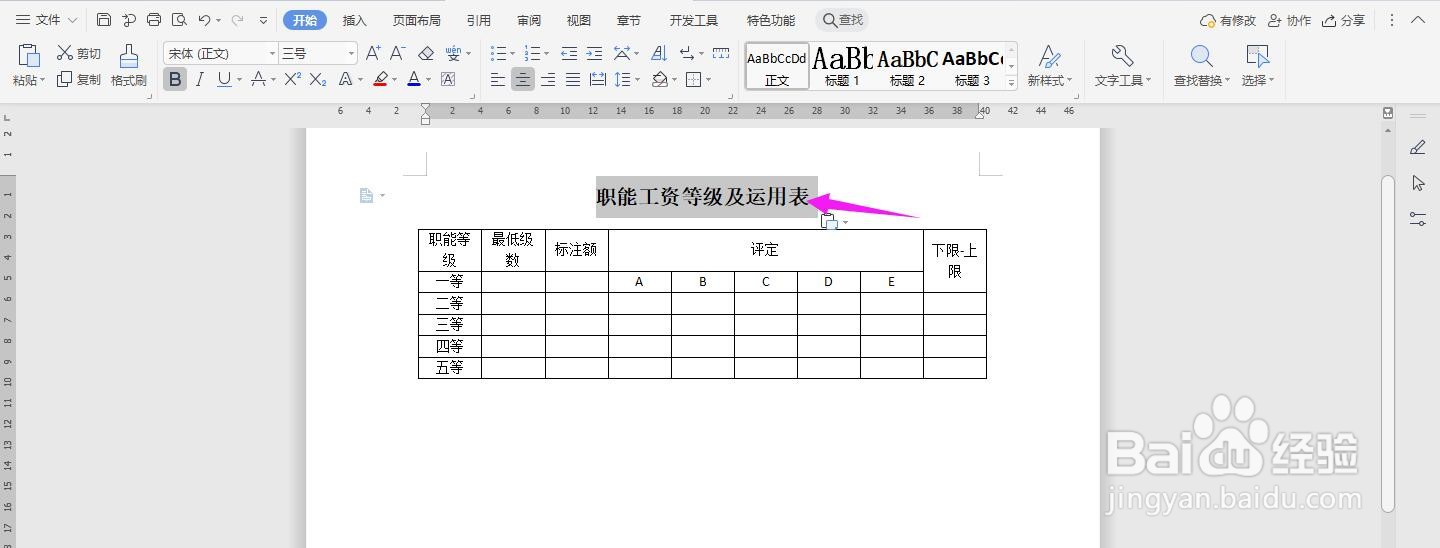
Task: Switch to 引用 tab
Action: tap(479, 20)
